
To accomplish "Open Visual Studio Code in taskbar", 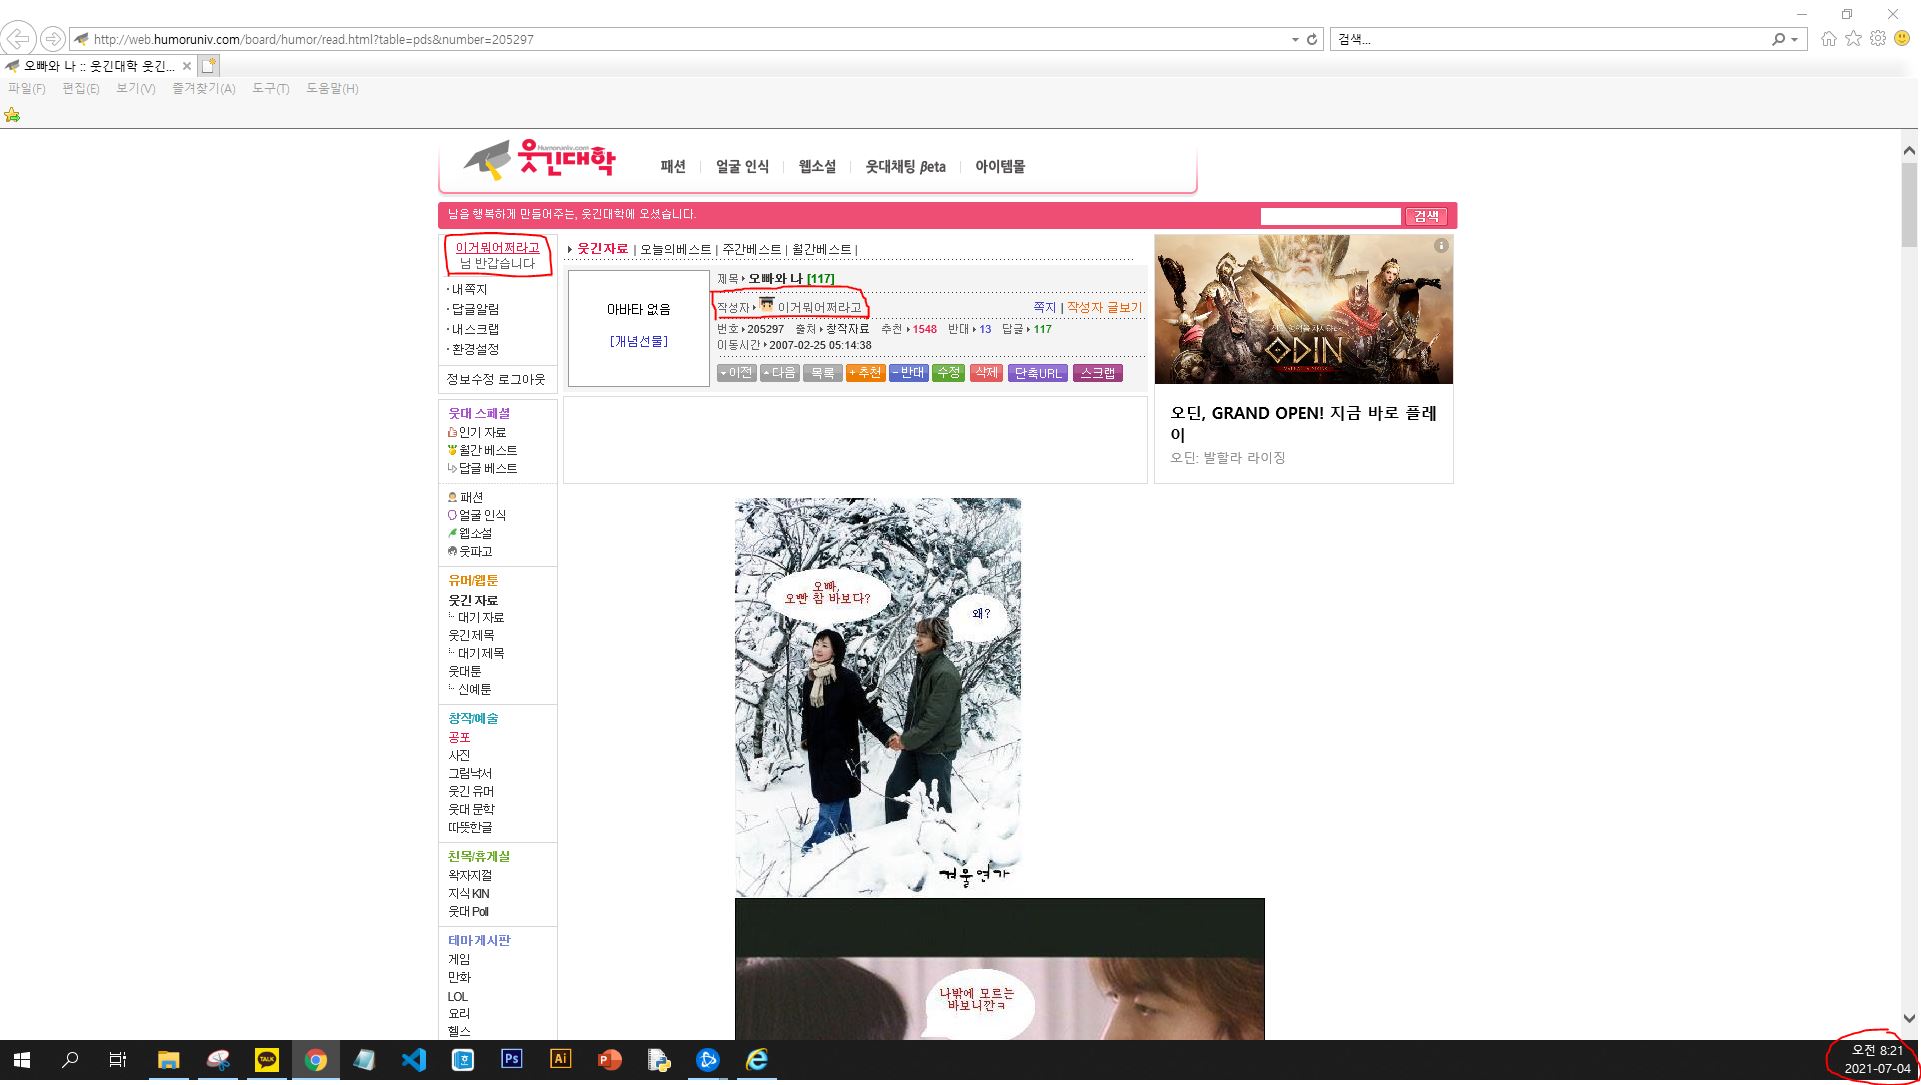I will click(x=414, y=1060).
